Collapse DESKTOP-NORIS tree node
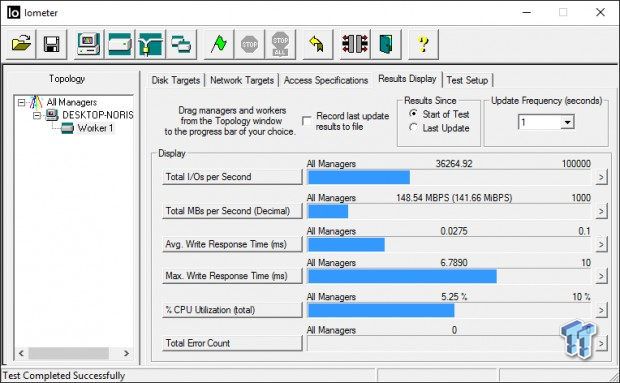The width and height of the screenshot is (620, 383). [37, 115]
